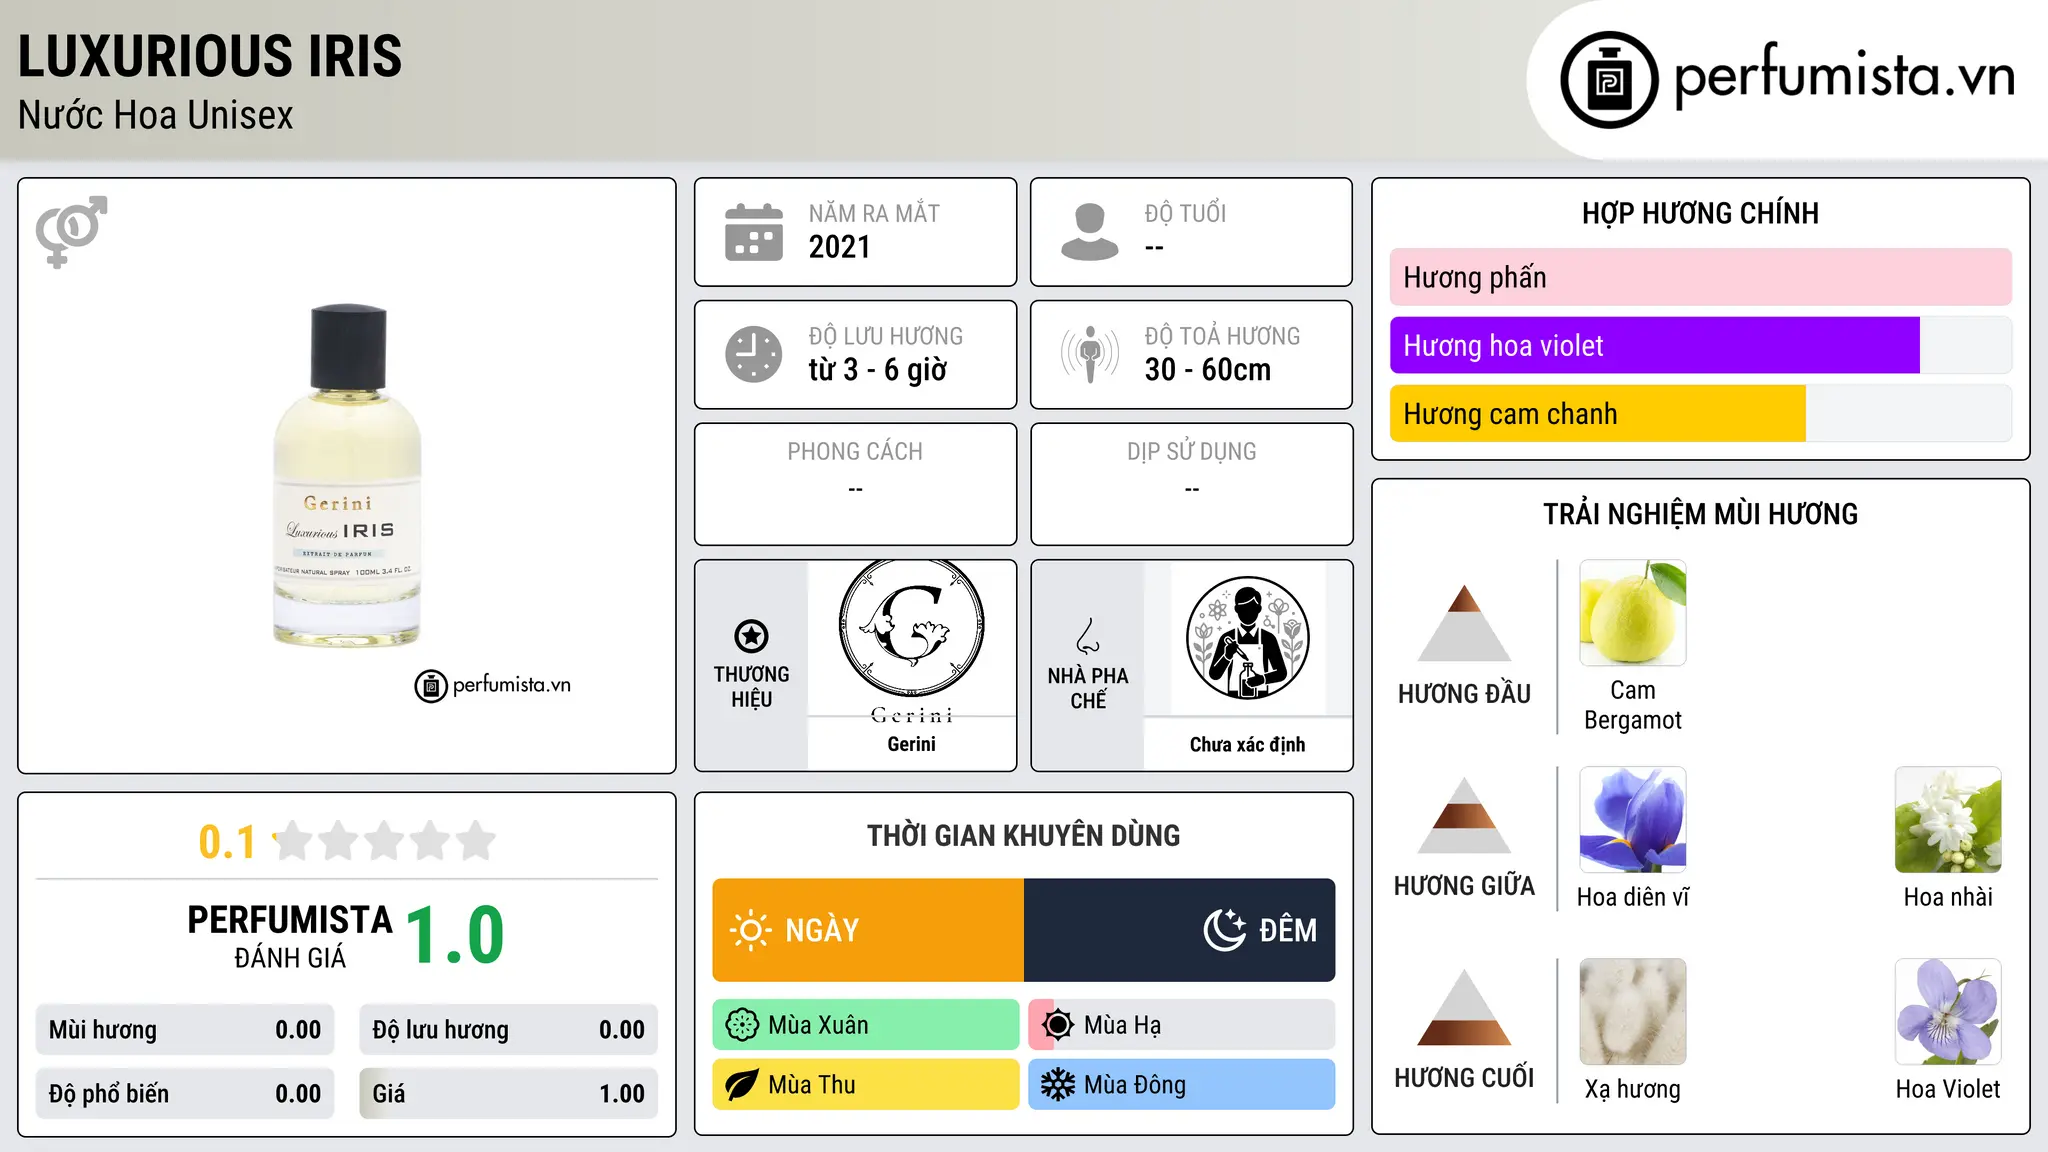Open the Xạ hương musk image
The height and width of the screenshot is (1152, 2048).
pos(1633,1012)
